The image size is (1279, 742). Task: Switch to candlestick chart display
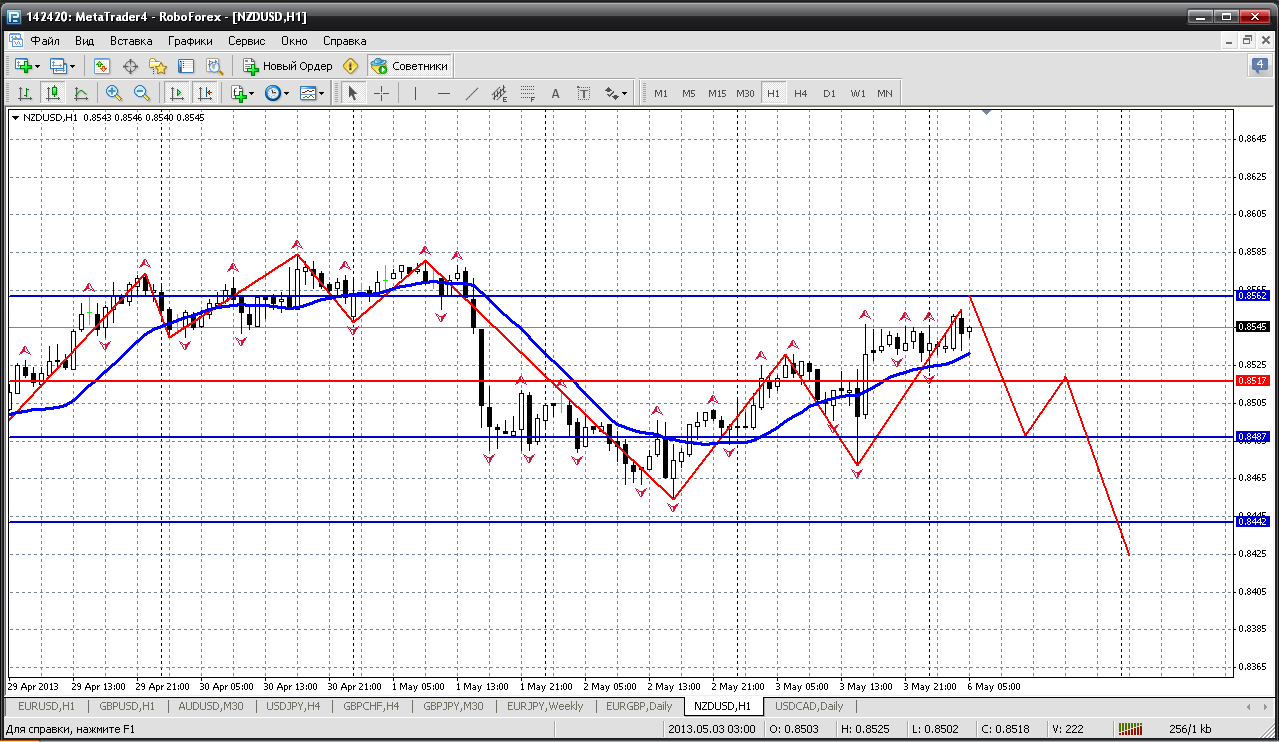pyautogui.click(x=53, y=93)
